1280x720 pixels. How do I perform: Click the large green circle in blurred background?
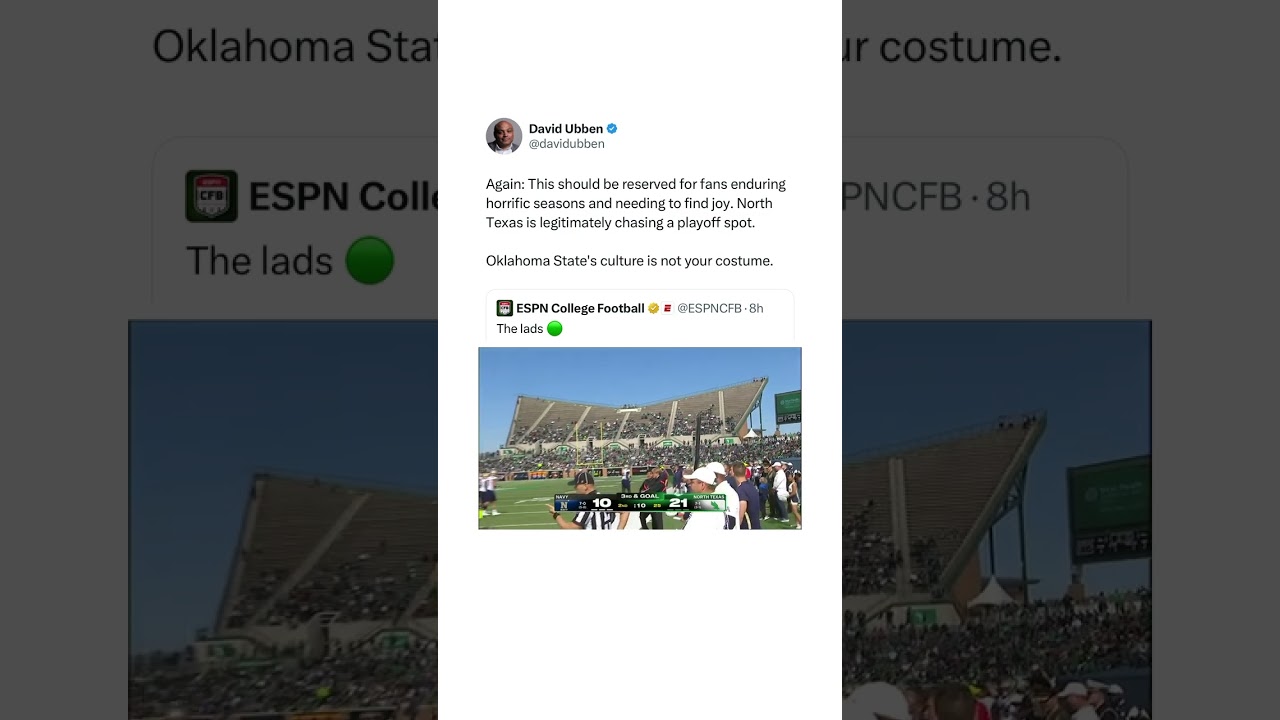point(370,260)
